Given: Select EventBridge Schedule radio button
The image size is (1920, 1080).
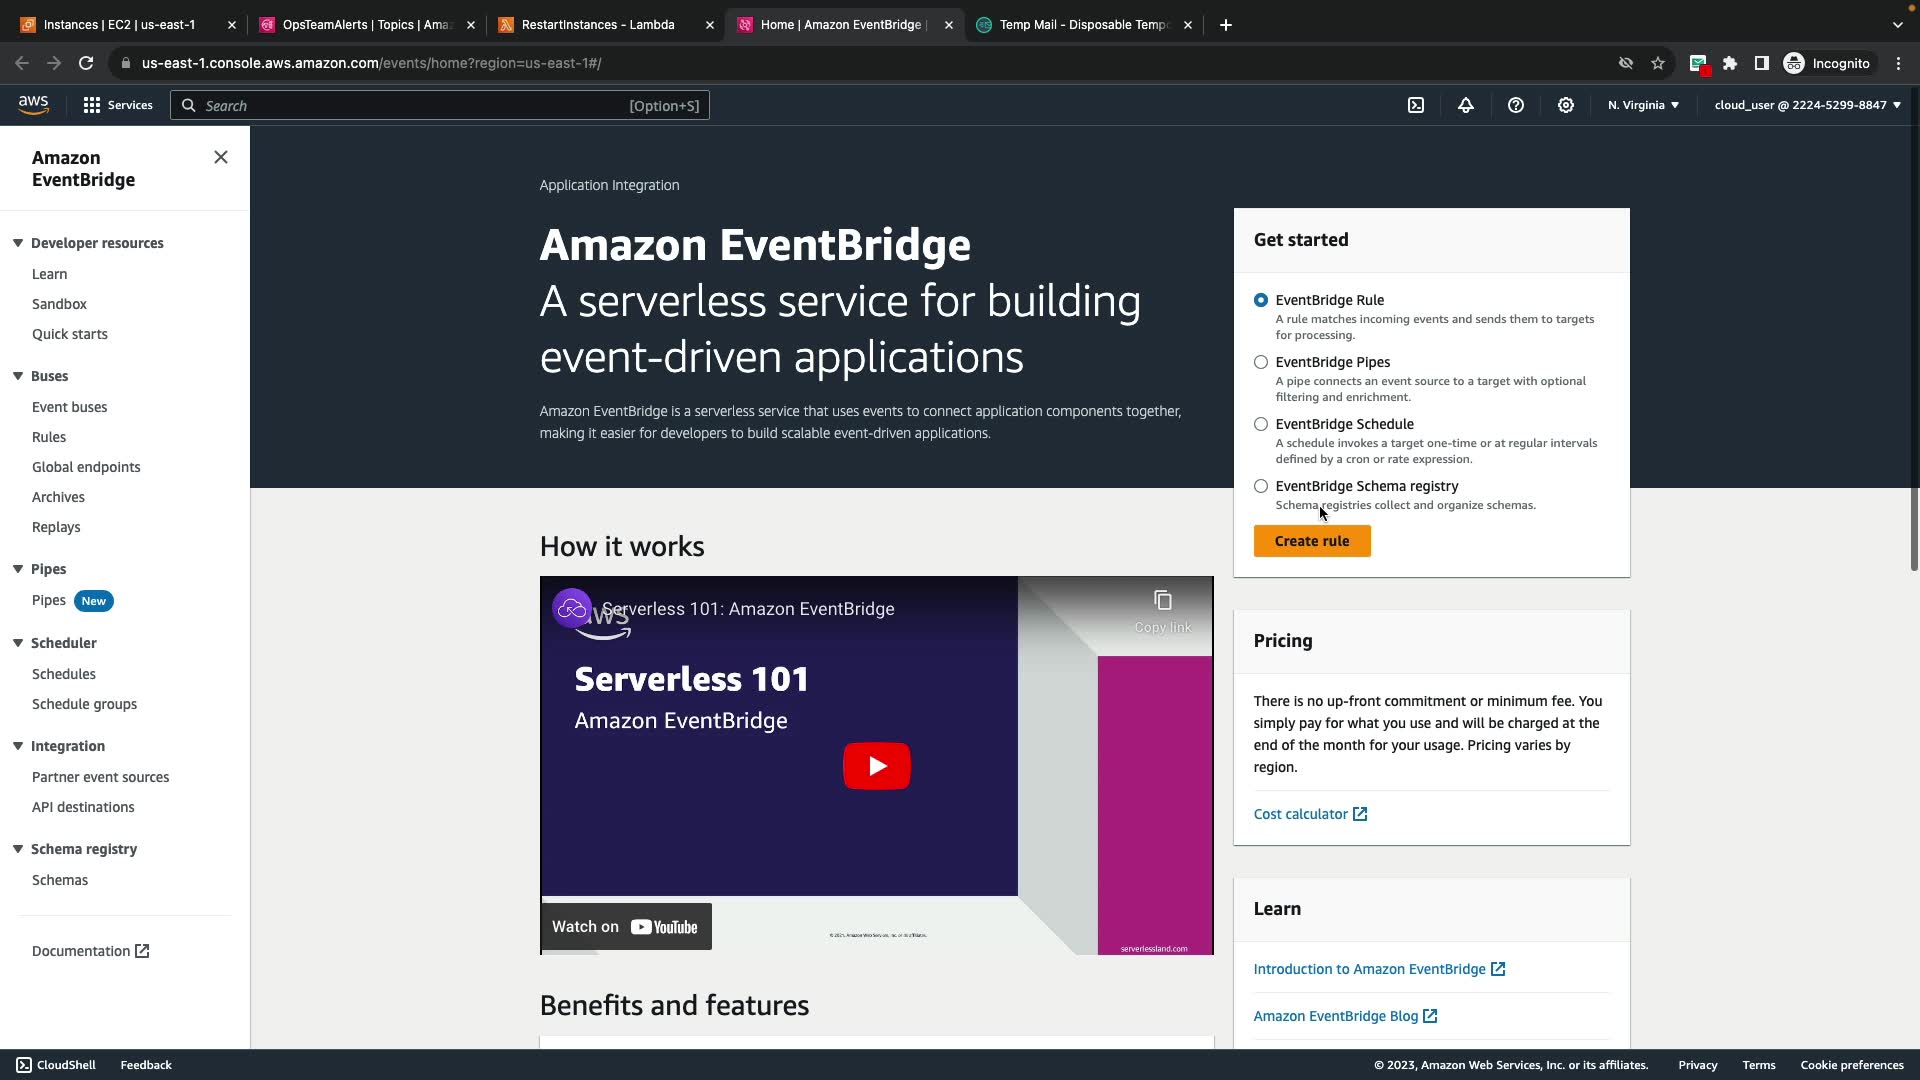Looking at the screenshot, I should click(x=1261, y=424).
